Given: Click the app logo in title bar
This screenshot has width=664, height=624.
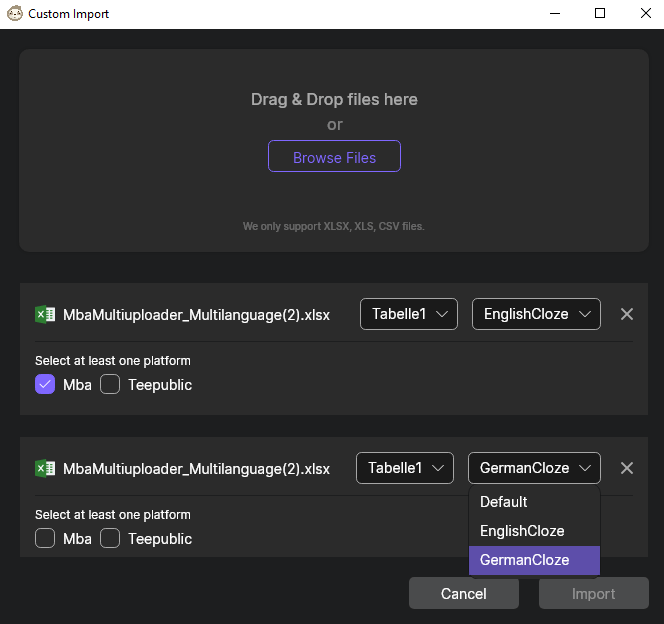Looking at the screenshot, I should (15, 14).
